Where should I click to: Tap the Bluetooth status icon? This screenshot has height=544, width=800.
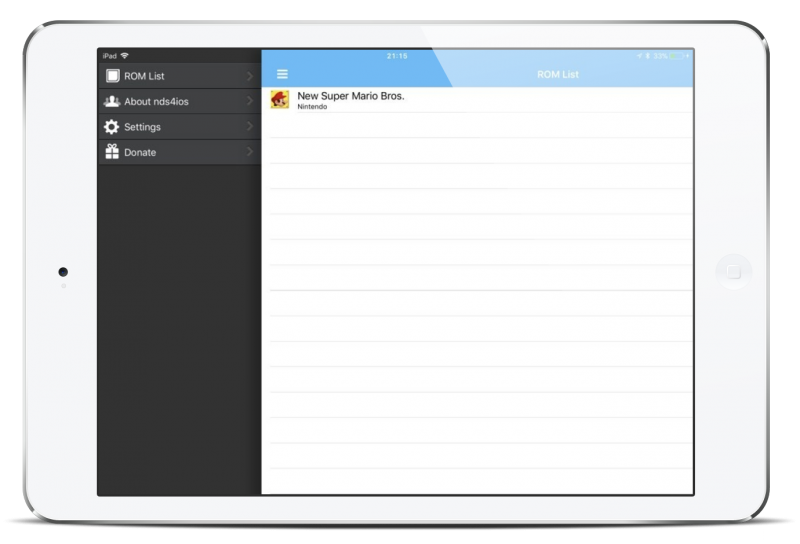click(x=647, y=56)
